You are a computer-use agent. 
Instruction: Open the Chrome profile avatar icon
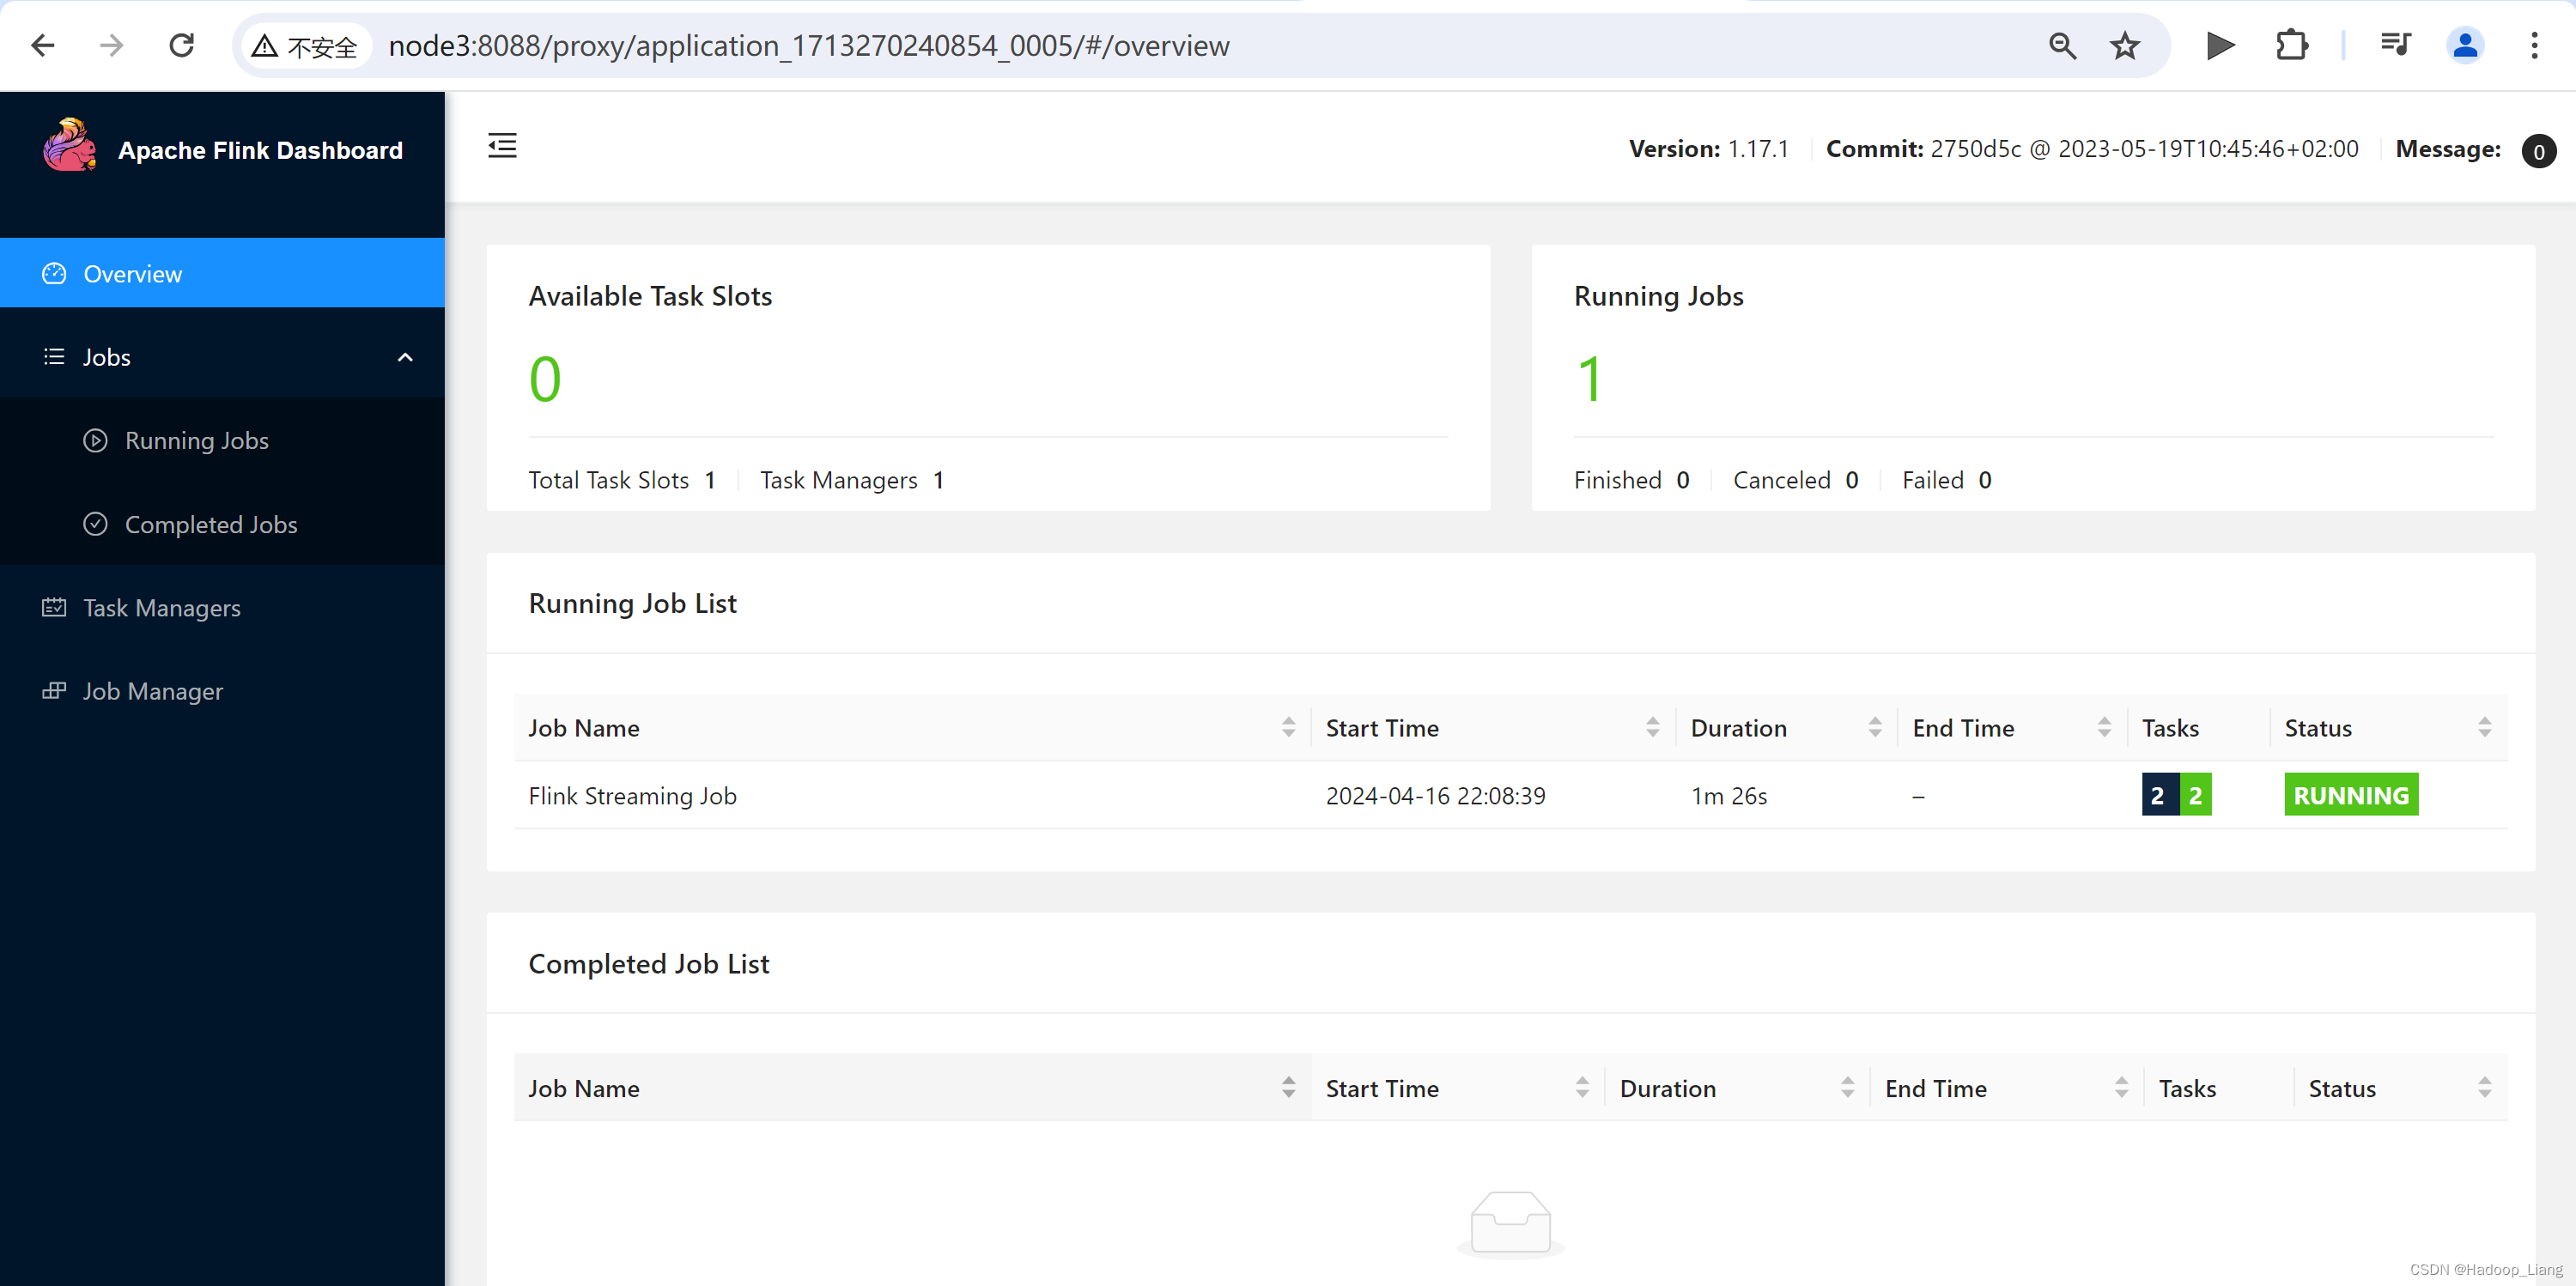tap(2465, 45)
